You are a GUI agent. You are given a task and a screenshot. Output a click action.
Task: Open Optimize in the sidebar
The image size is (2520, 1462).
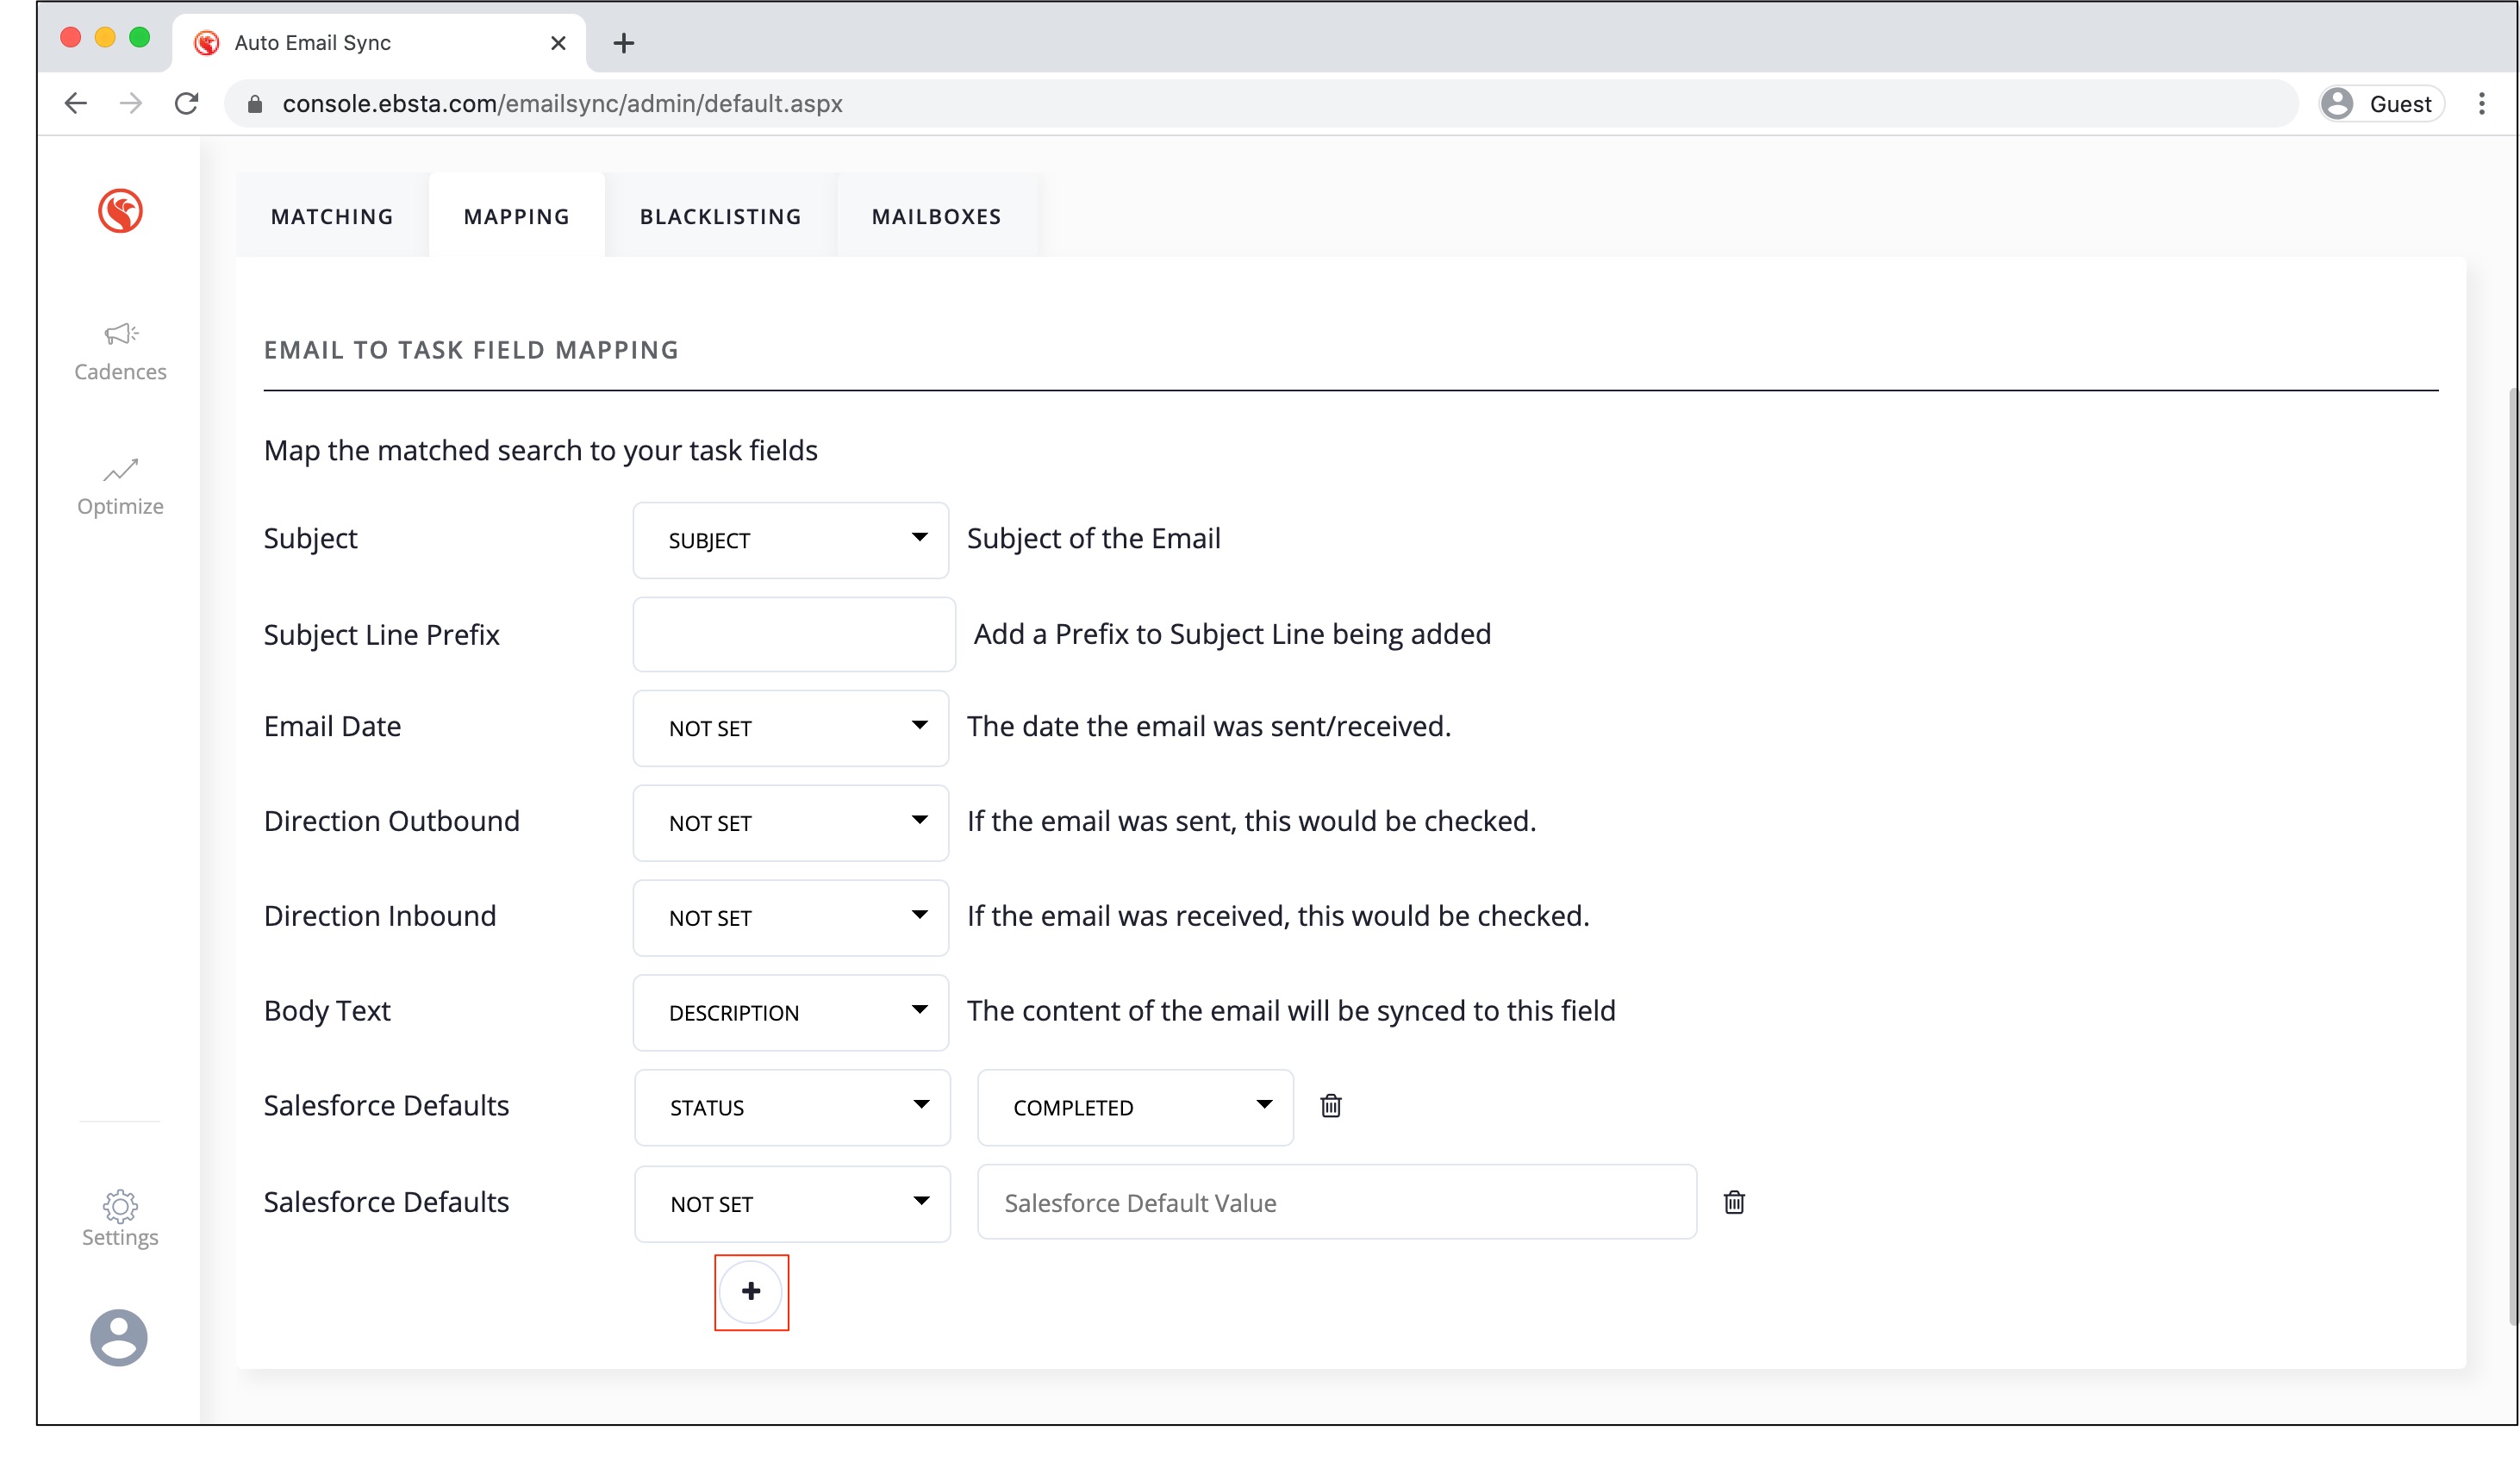120,487
